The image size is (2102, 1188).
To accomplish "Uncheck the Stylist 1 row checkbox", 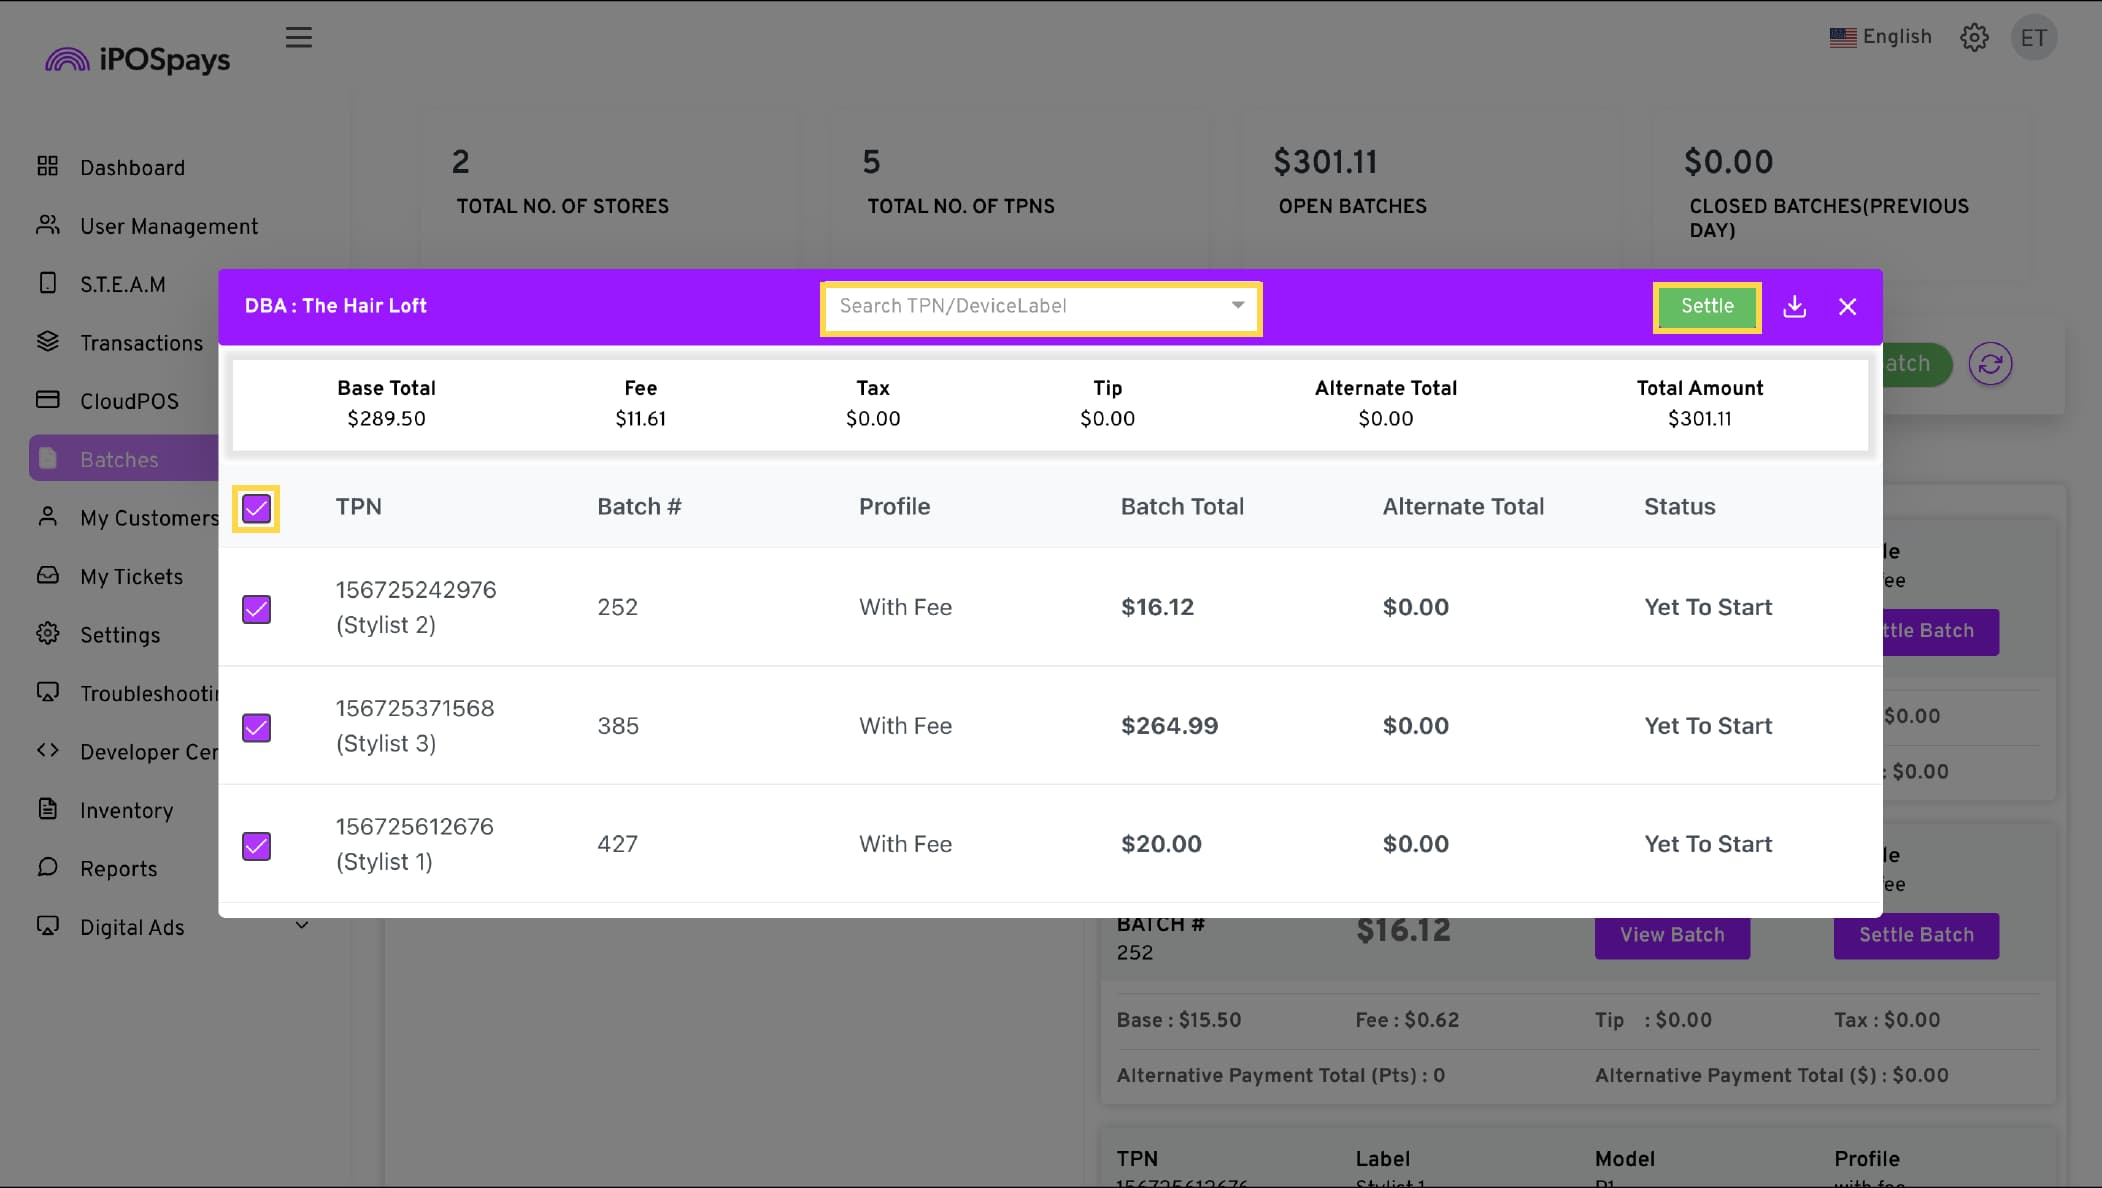I will 256,846.
